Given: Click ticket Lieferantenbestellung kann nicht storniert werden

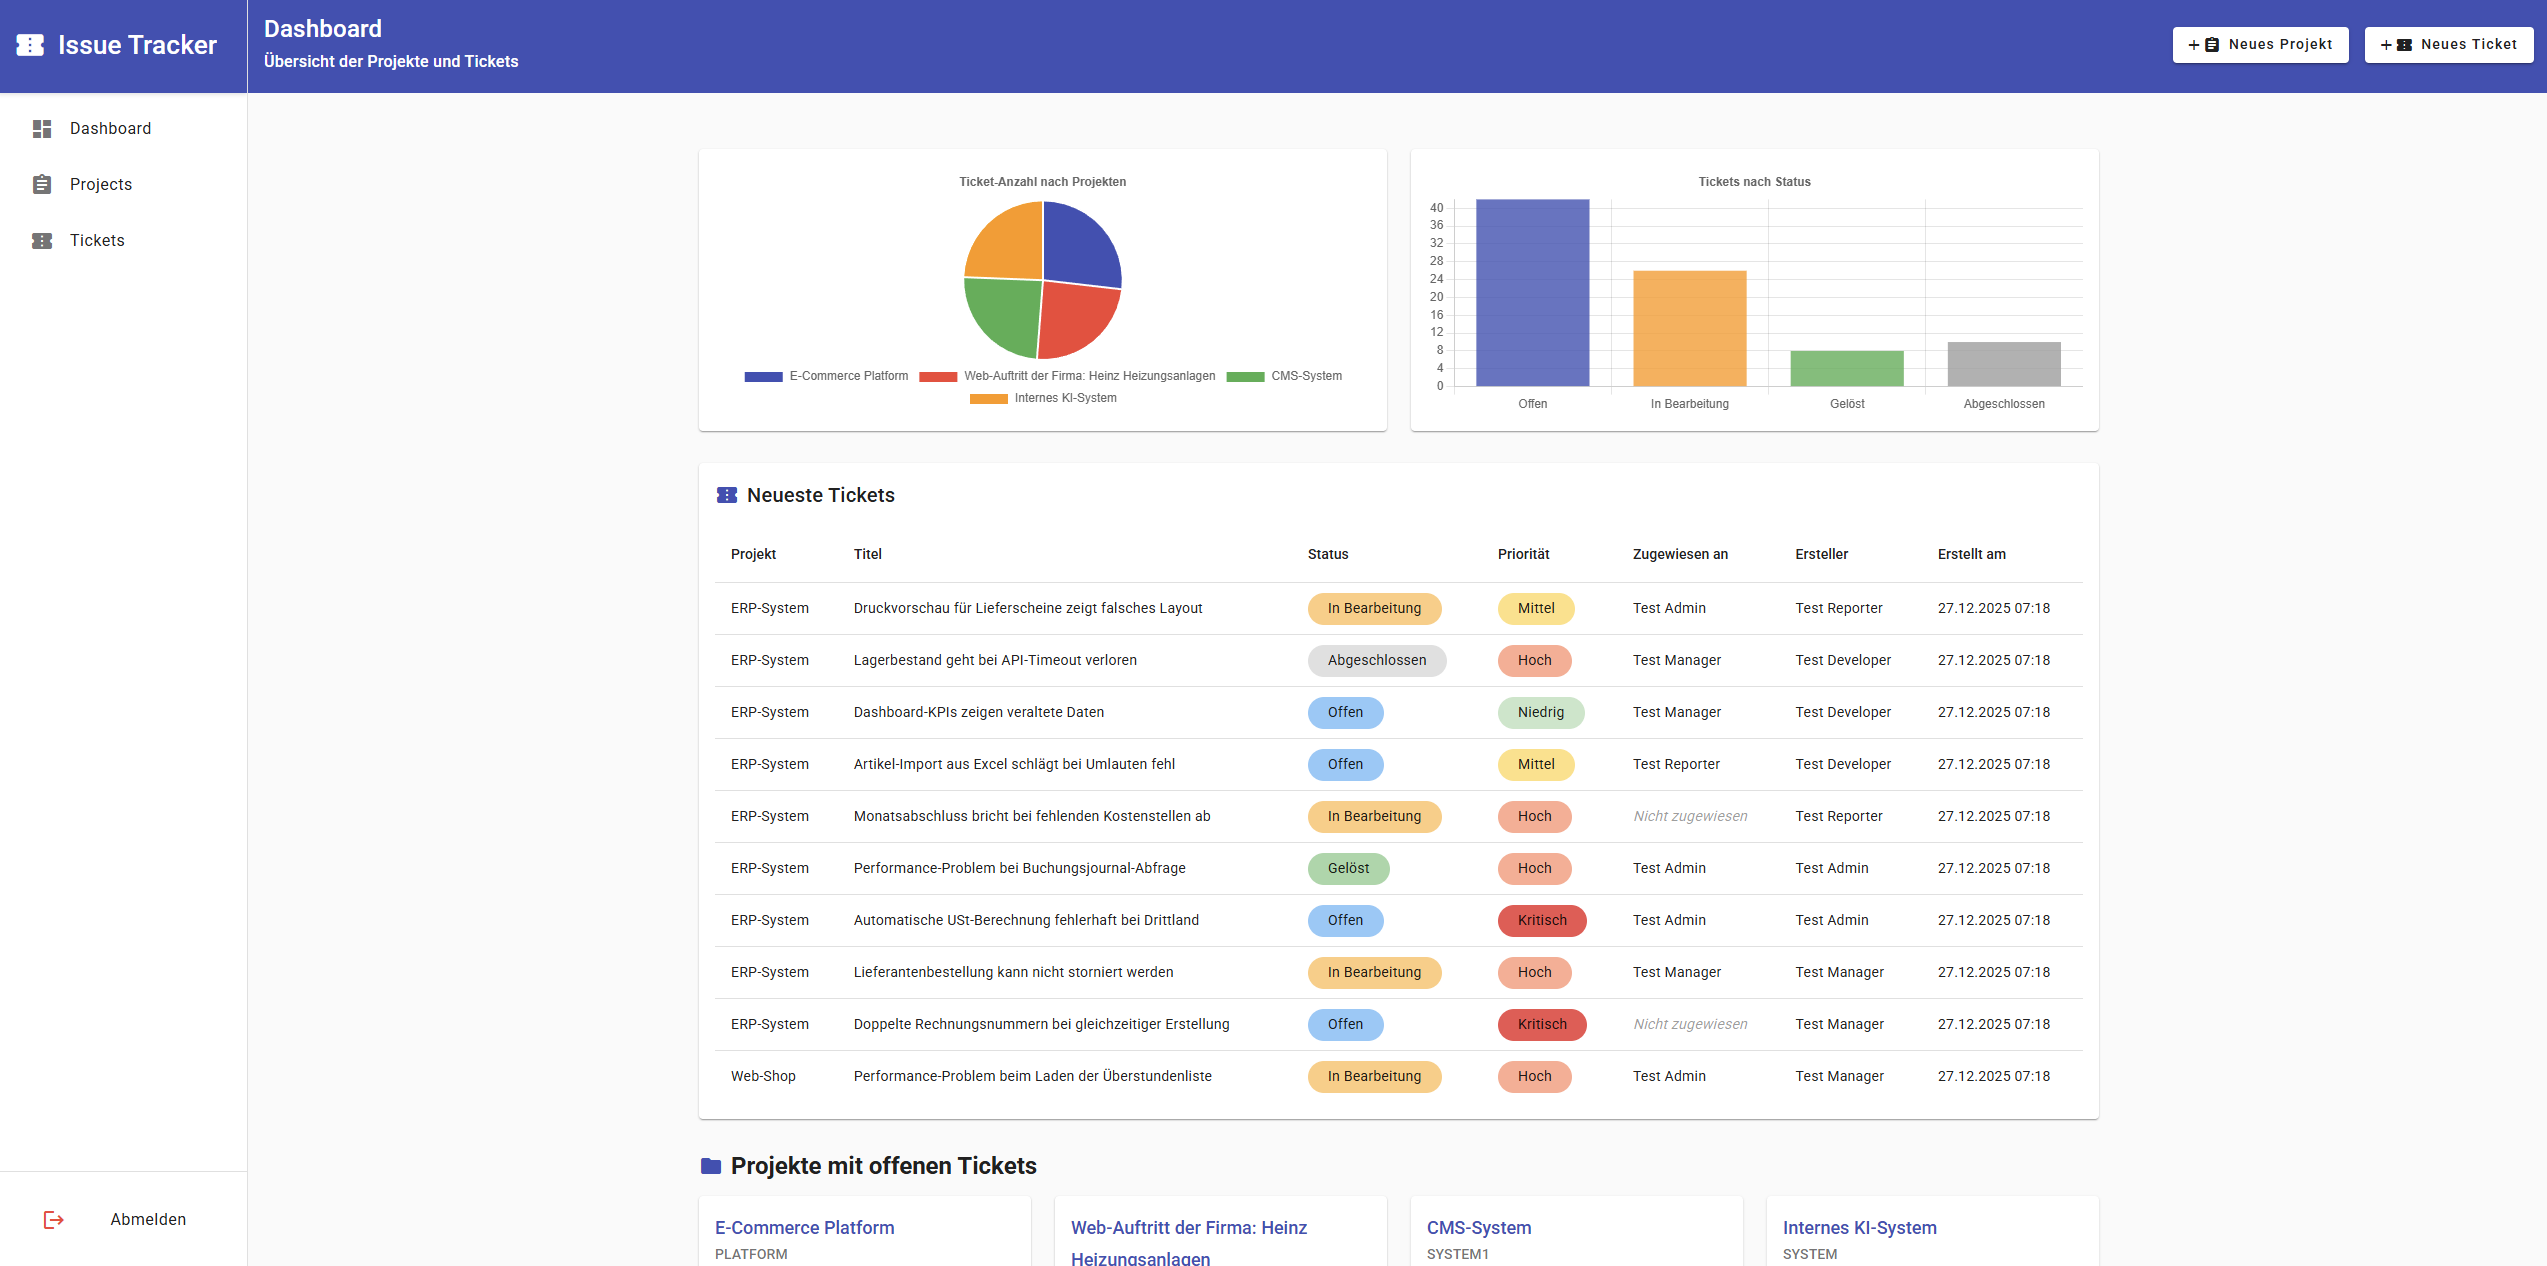Looking at the screenshot, I should point(1014,973).
